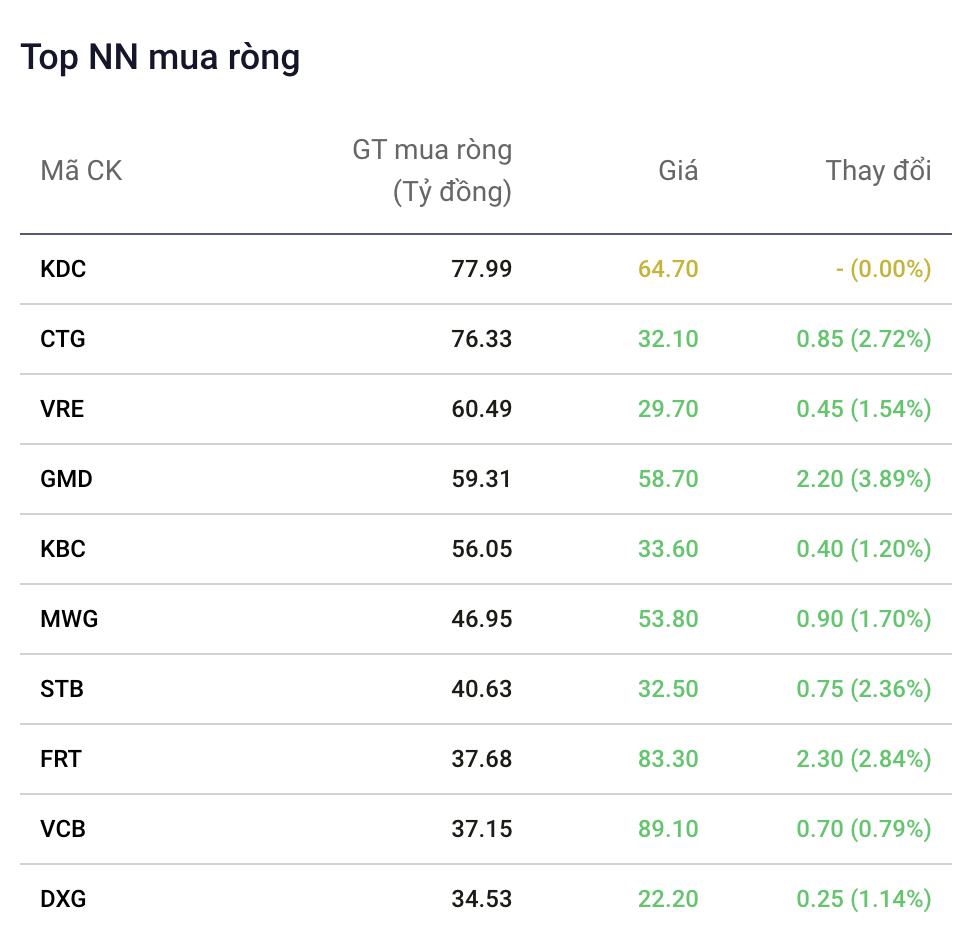Screen dimensions: 962x940
Task: Sort by Giá column header
Action: click(x=678, y=171)
